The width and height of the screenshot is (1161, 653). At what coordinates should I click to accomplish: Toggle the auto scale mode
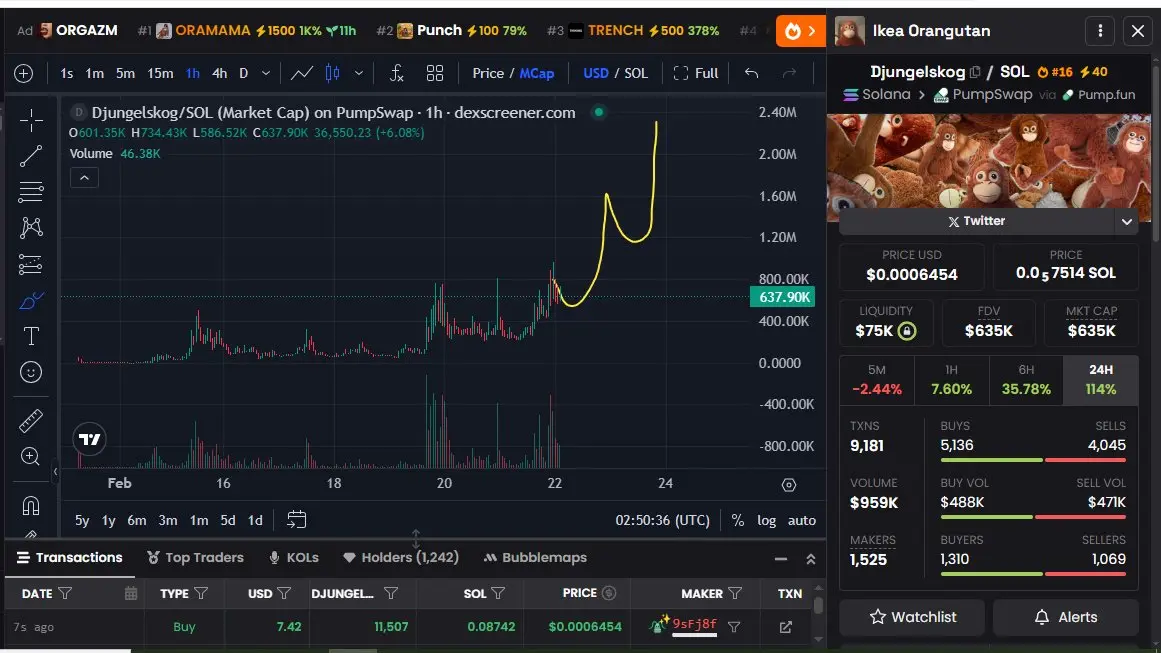point(802,520)
